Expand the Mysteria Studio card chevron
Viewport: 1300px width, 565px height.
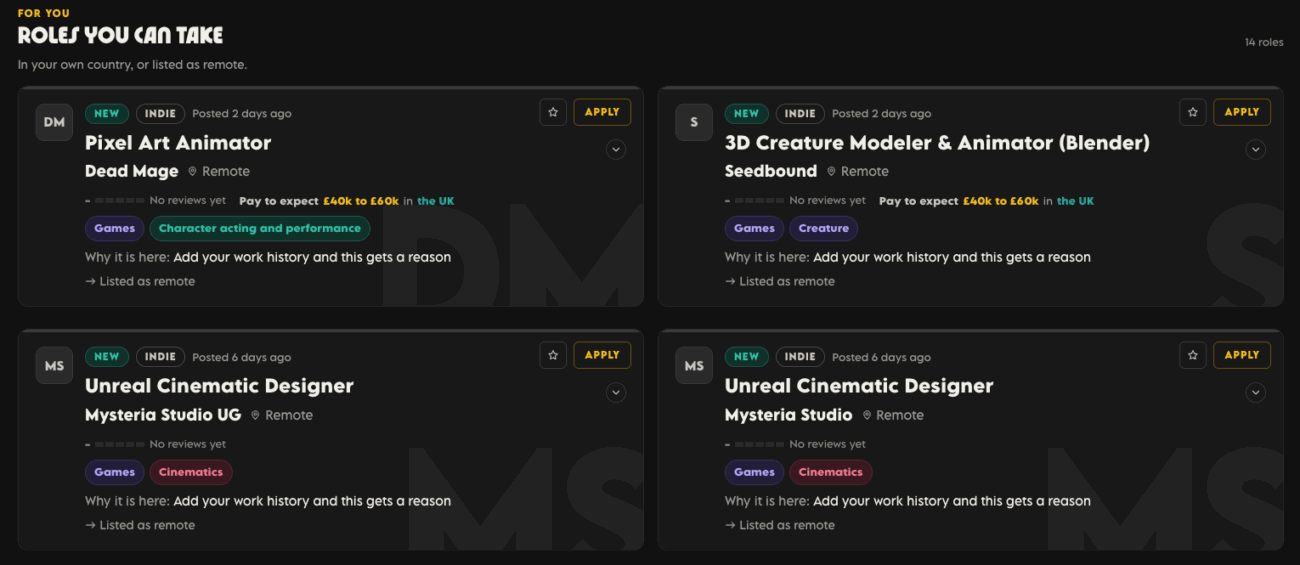1256,393
